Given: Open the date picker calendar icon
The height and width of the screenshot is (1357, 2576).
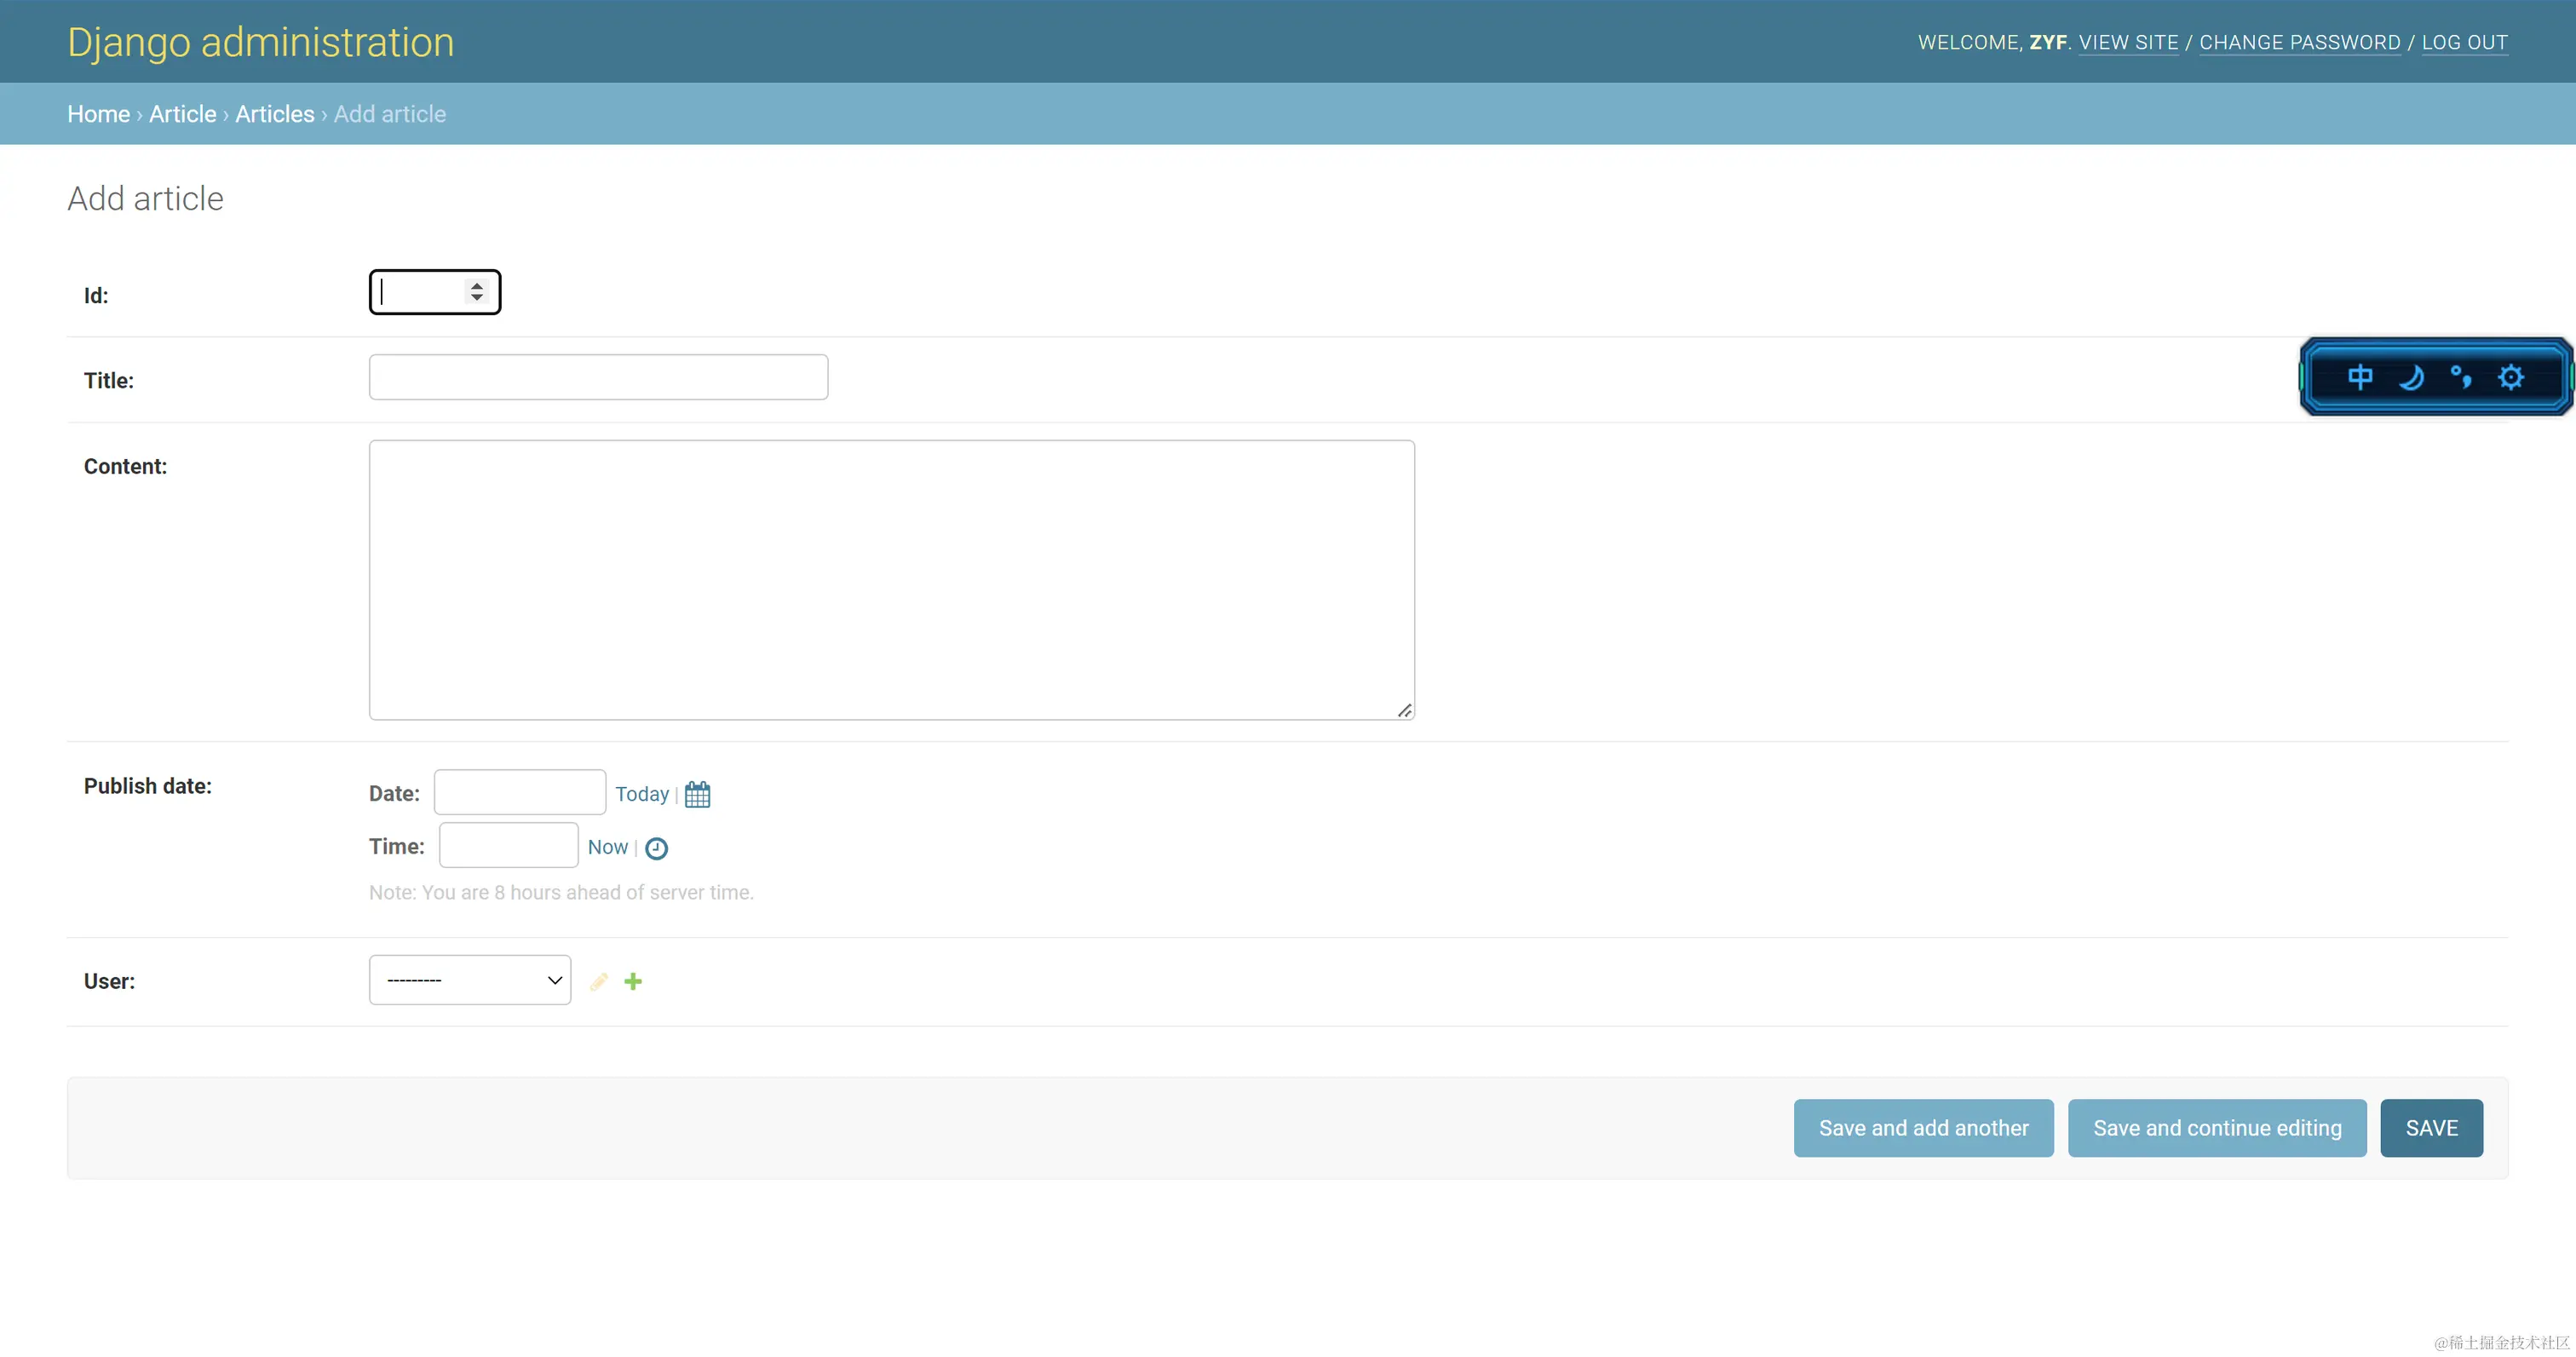Looking at the screenshot, I should tap(697, 794).
